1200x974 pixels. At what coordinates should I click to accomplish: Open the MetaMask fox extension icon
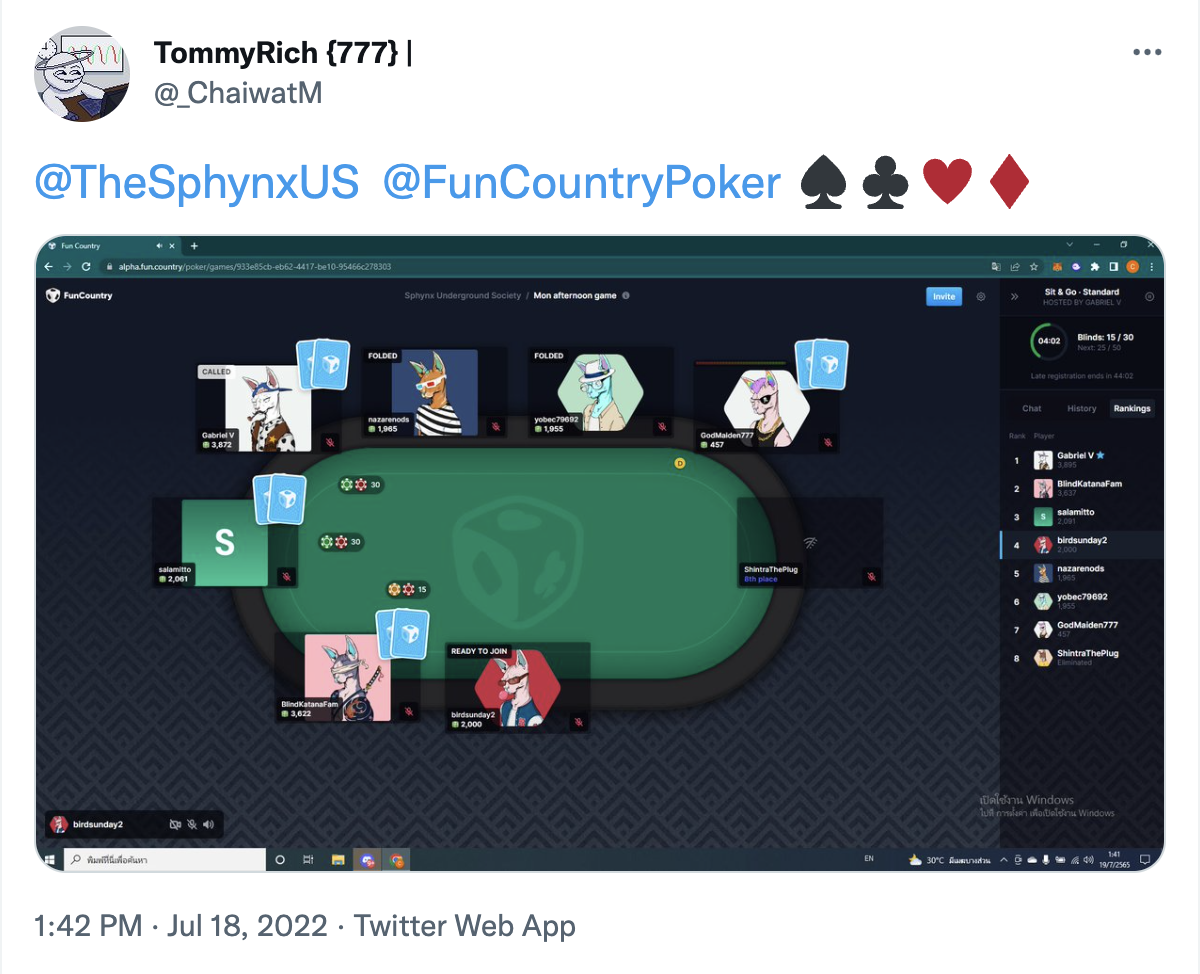(x=1057, y=267)
